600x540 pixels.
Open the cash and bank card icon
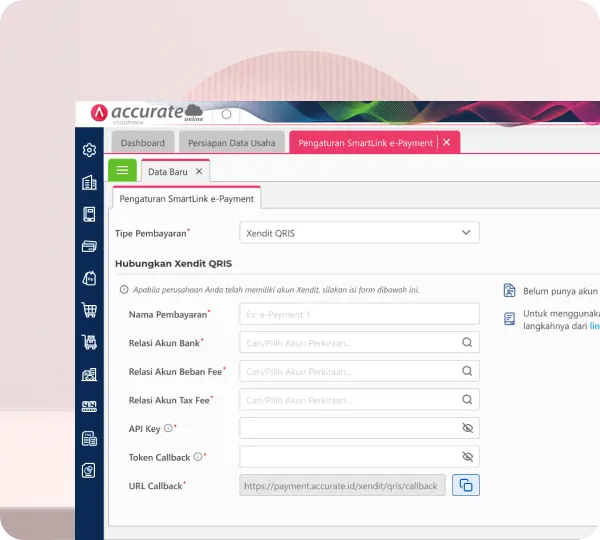pos(89,246)
